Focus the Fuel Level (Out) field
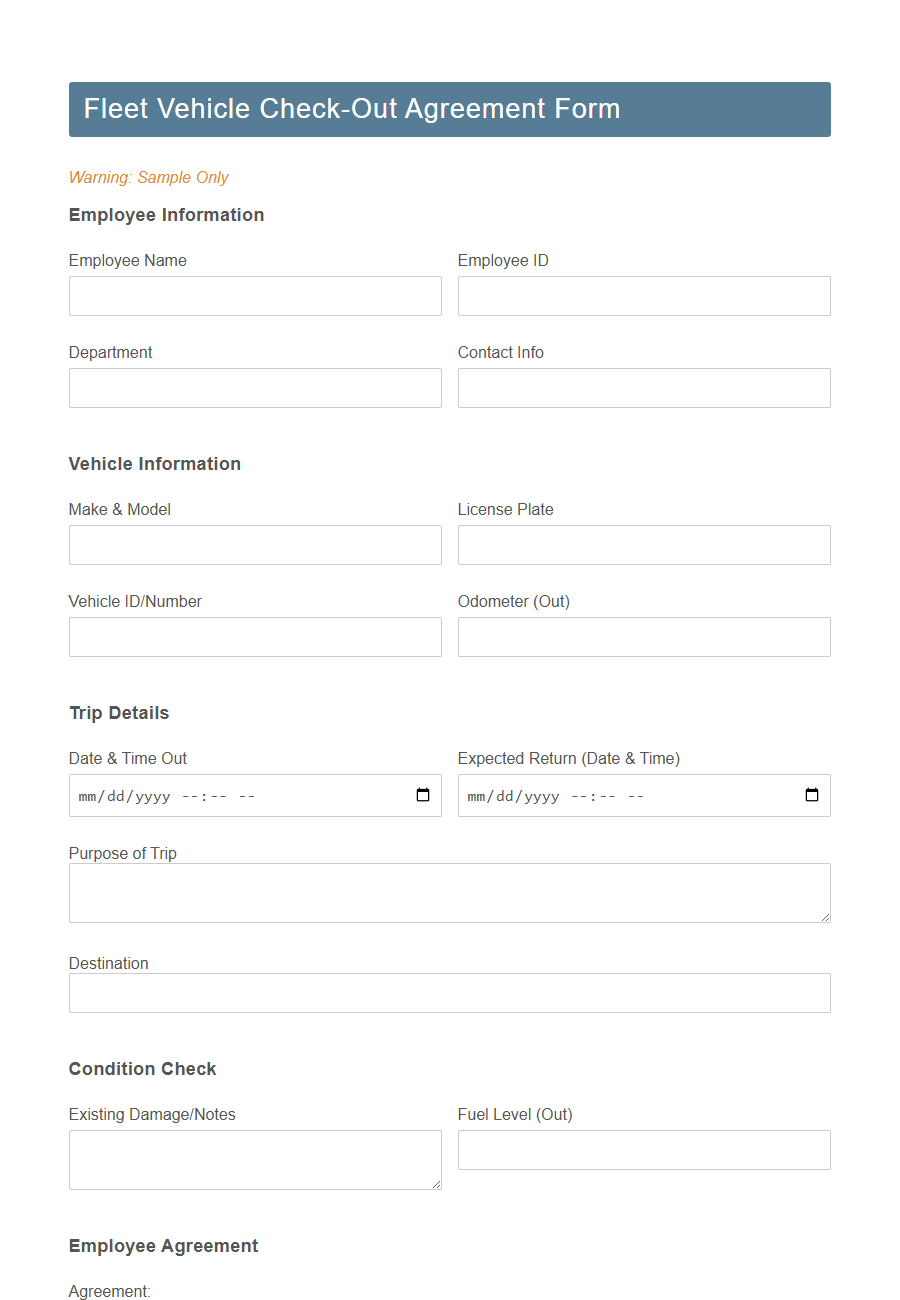900x1300 pixels. tap(644, 1150)
